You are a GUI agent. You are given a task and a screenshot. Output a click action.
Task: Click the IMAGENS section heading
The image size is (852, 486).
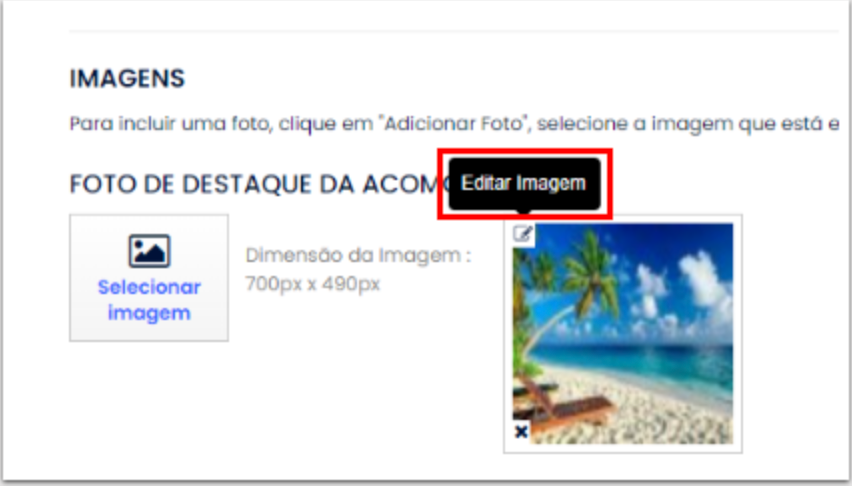127,78
